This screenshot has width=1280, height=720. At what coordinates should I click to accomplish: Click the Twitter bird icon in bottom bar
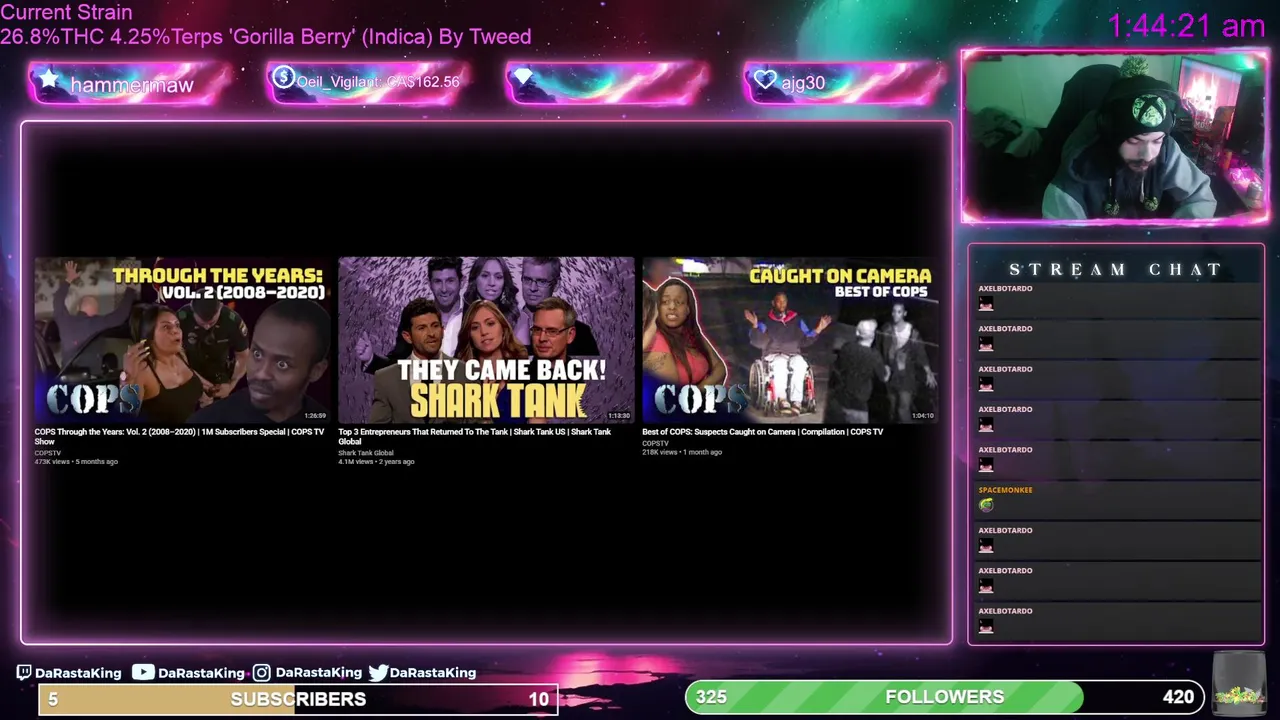tap(378, 673)
